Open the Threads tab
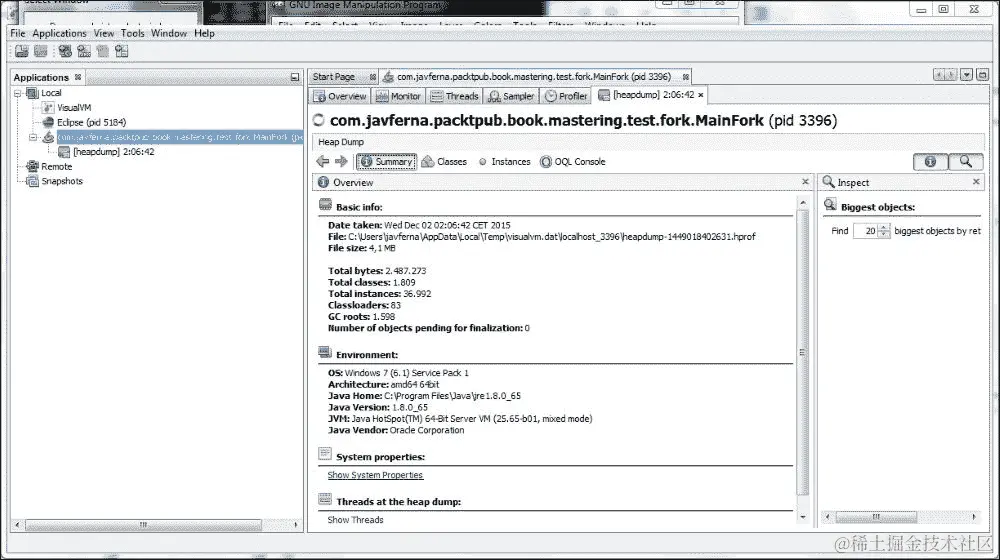Image resolution: width=1000 pixels, height=560 pixels. point(454,96)
